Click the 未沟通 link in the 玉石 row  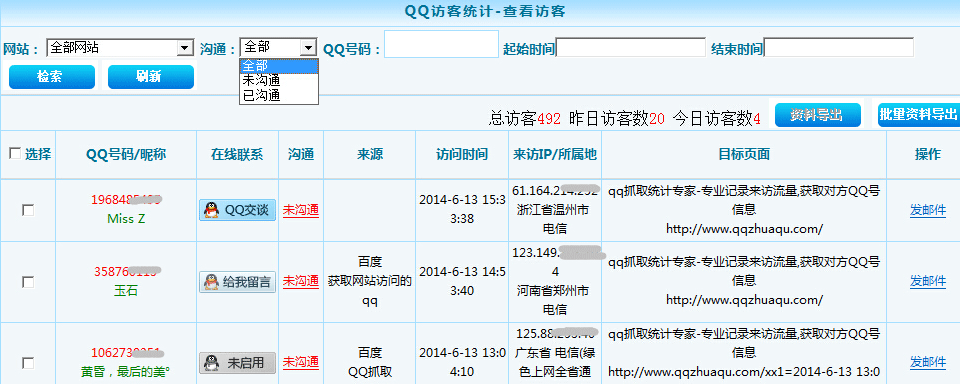301,282
